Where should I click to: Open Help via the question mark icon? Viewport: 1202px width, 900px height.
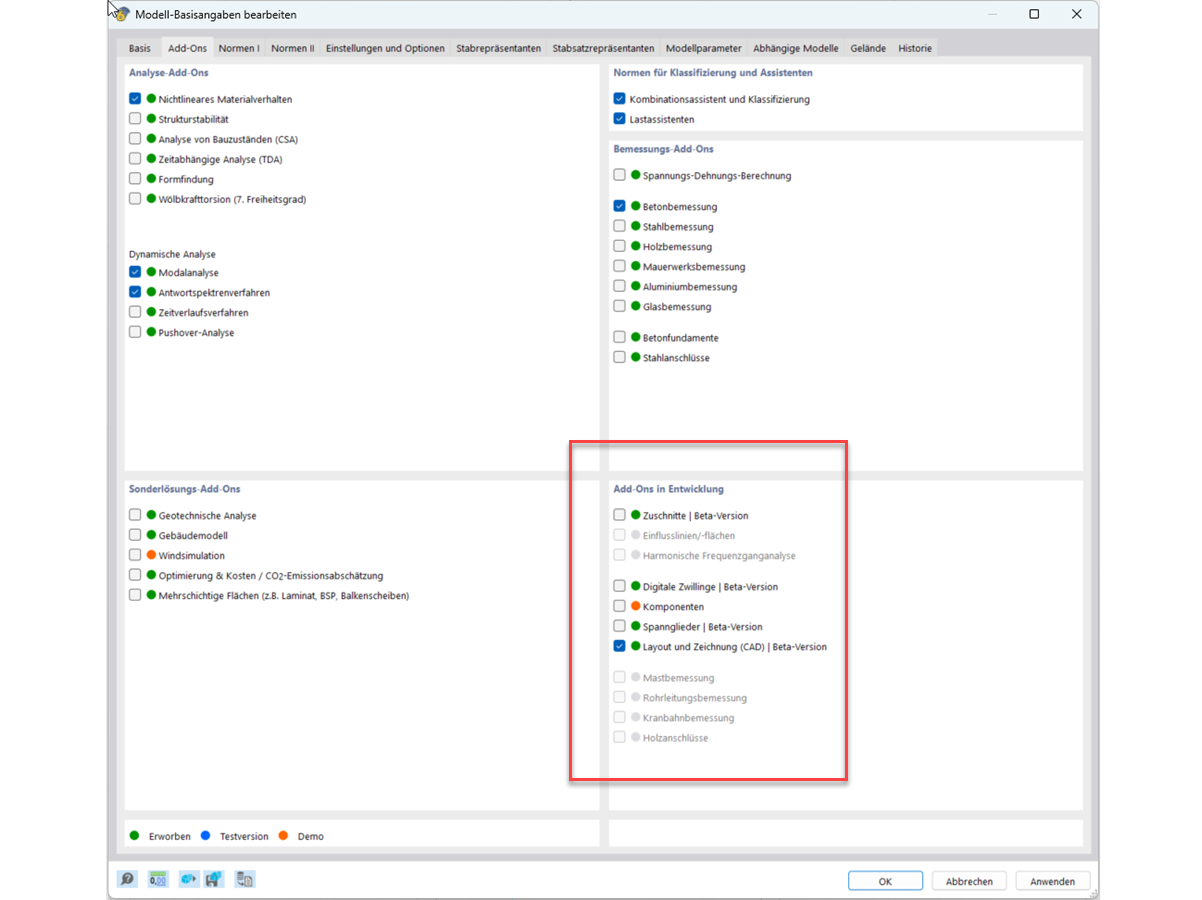pyautogui.click(x=127, y=879)
